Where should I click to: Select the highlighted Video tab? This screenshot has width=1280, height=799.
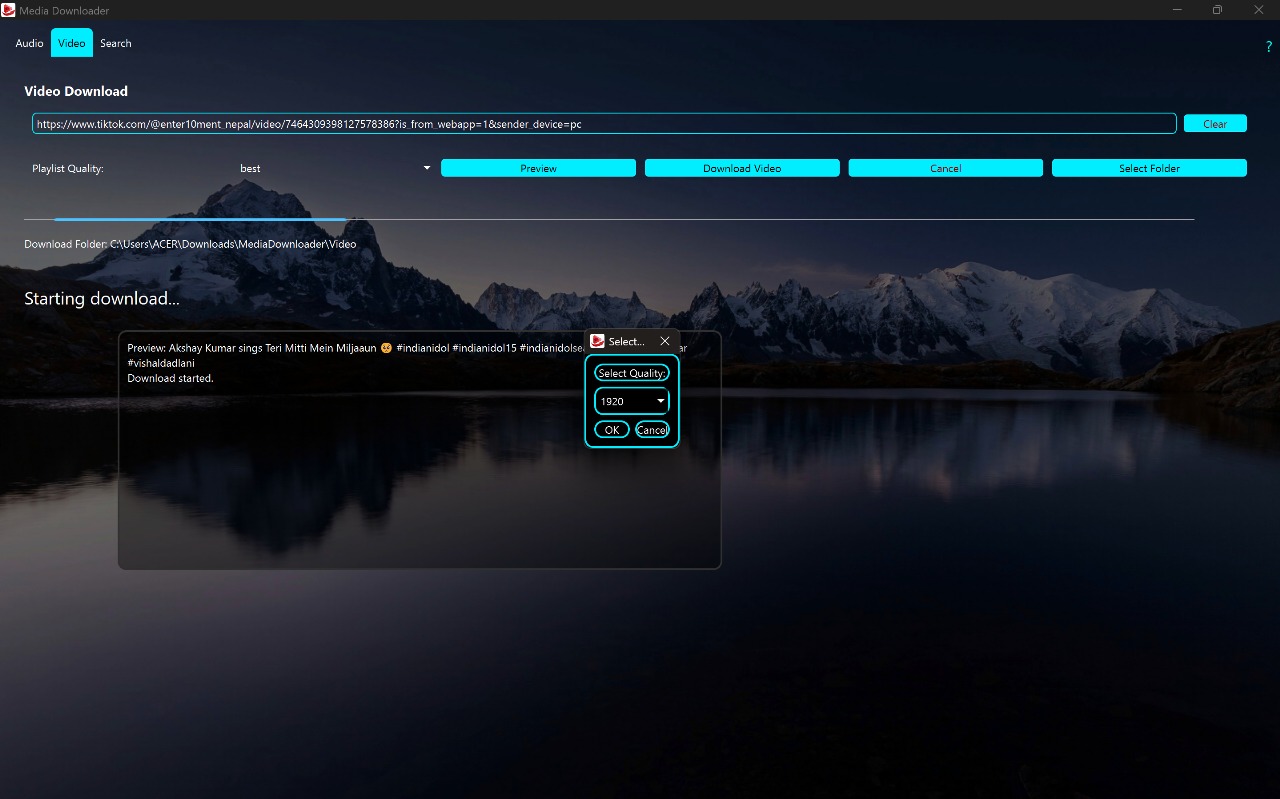[71, 43]
